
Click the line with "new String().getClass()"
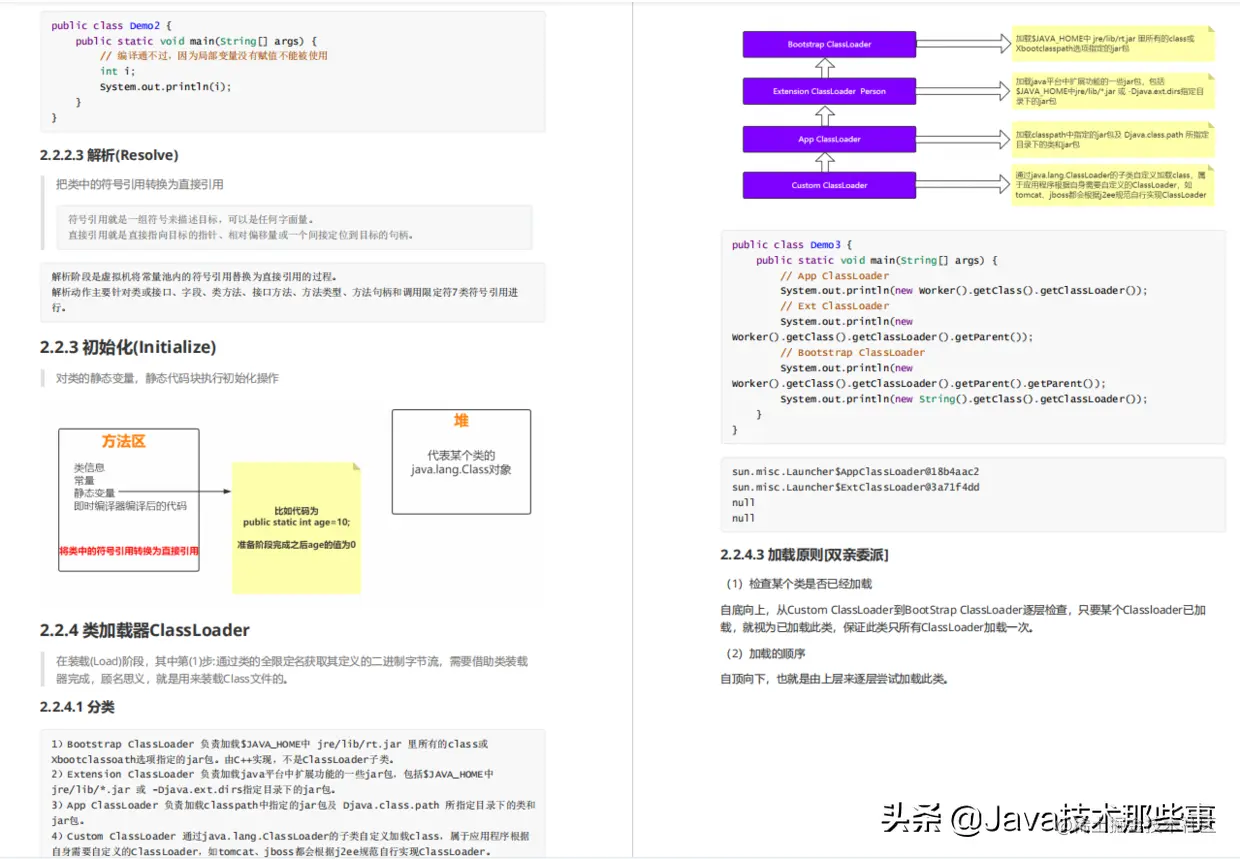[x=964, y=399]
